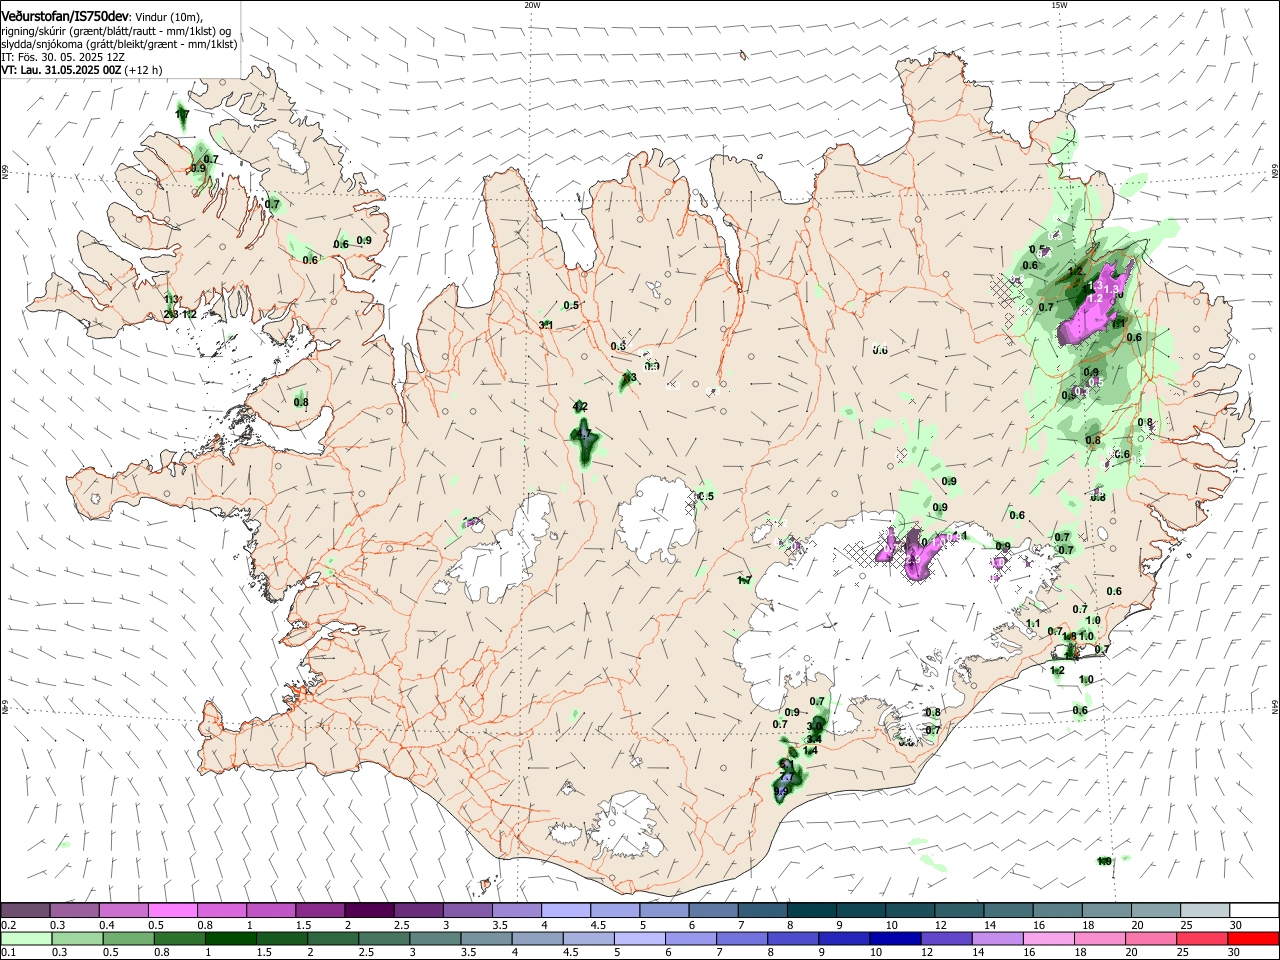Choose the 25–30 light grey snow-legend swatch
Viewport: 1280px width, 960px height.
coord(1206,910)
